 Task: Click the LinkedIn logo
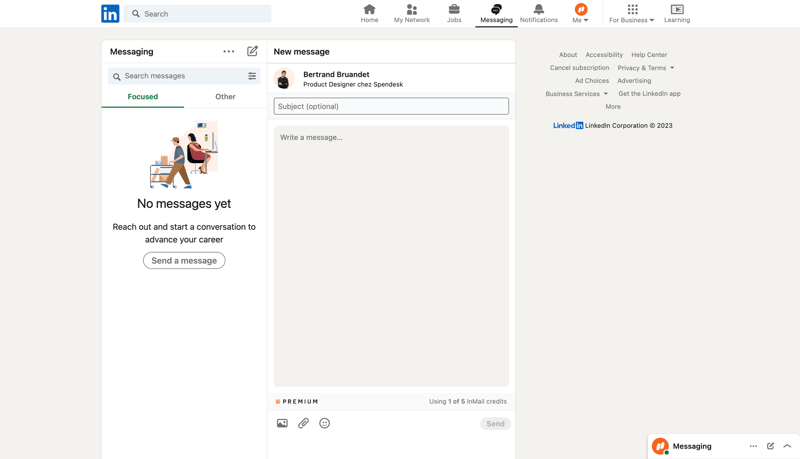[110, 13]
